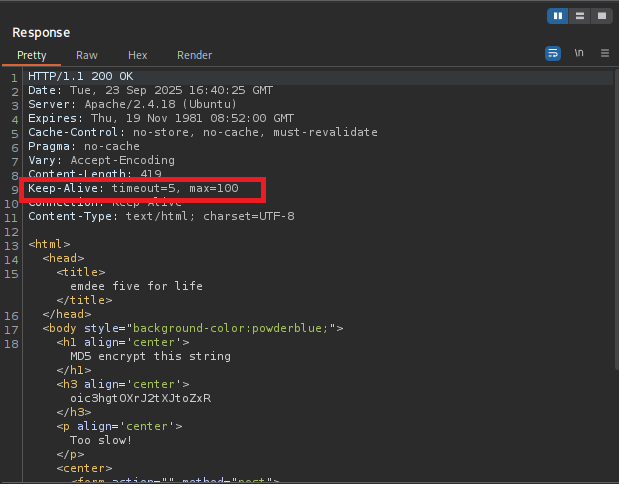Open the response viewer hamburger menu
This screenshot has width=619, height=484.
point(604,53)
